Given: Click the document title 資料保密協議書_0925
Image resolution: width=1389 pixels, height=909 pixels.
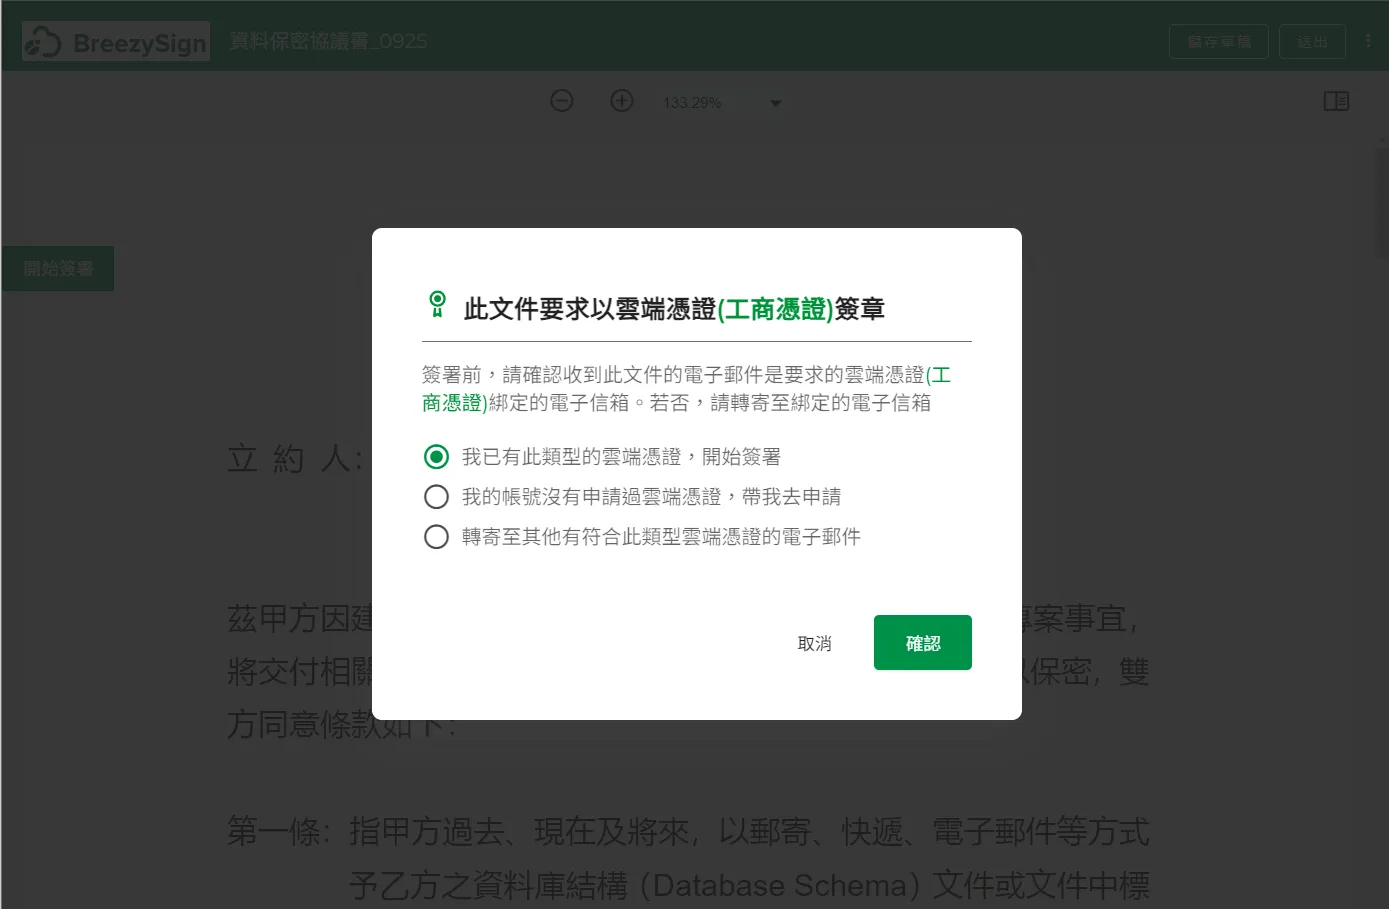Looking at the screenshot, I should pos(328,41).
